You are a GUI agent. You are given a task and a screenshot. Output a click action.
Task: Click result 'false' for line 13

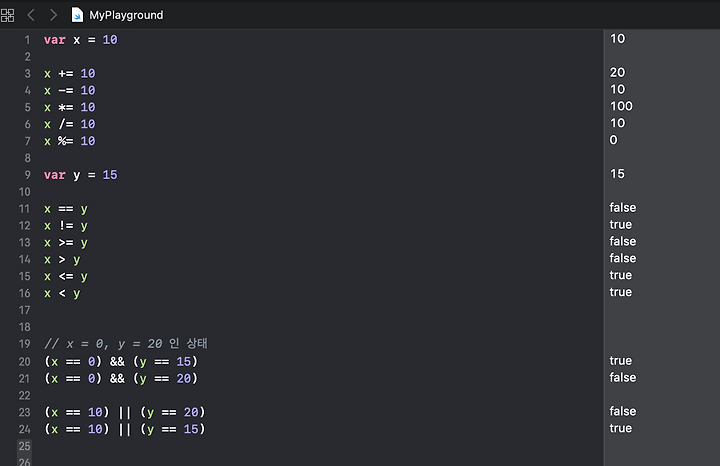pyautogui.click(x=623, y=241)
